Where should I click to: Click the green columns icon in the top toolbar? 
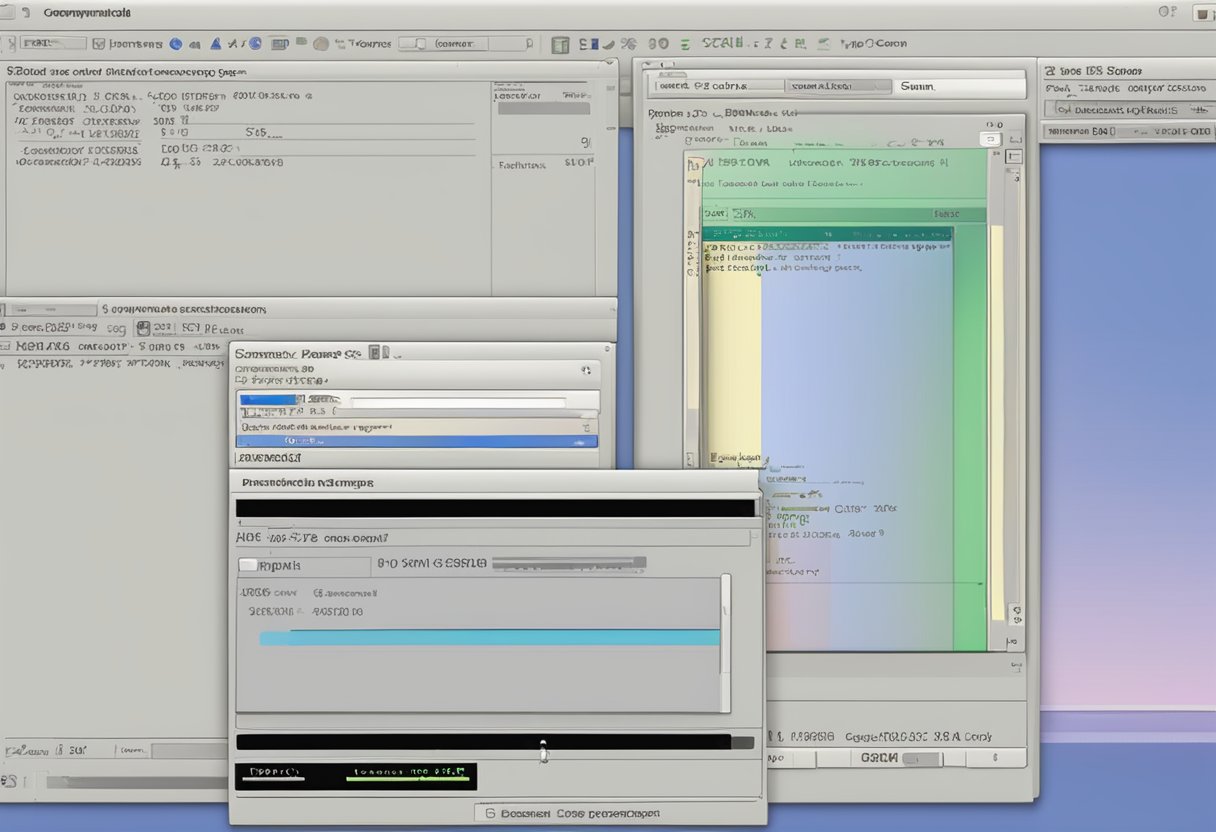(x=560, y=44)
